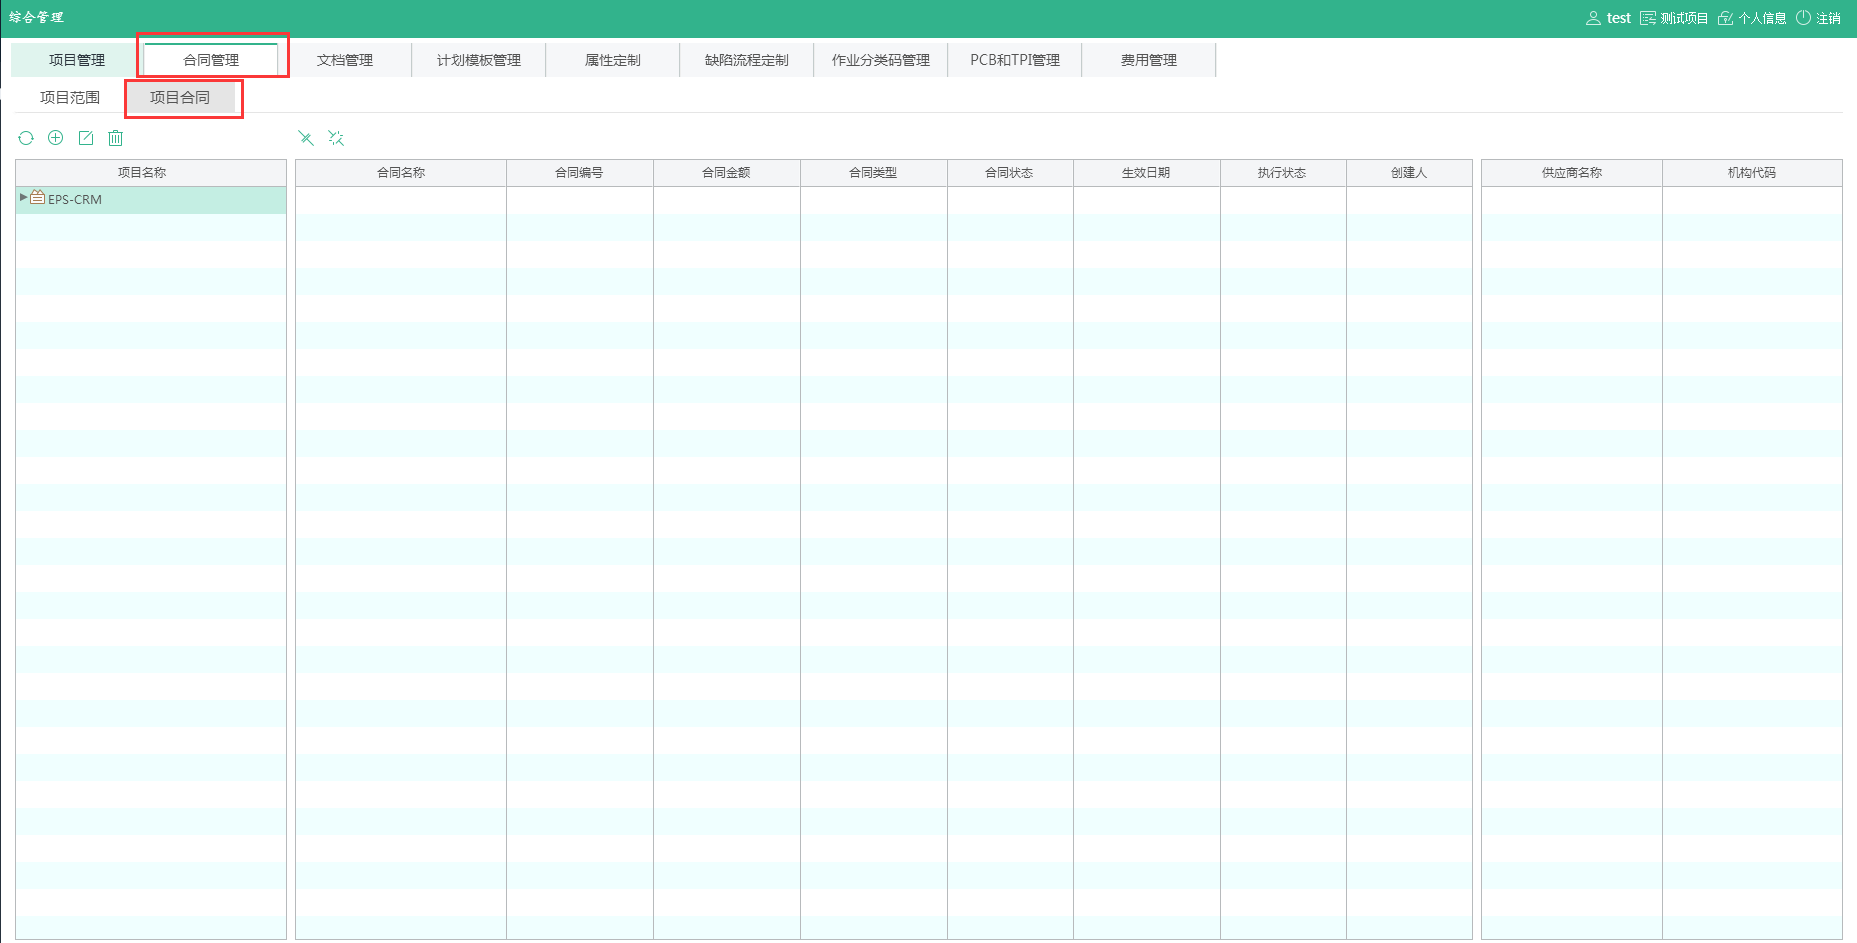Click the refresh icon in the toolbar
This screenshot has height=943, width=1857.
pos(26,138)
